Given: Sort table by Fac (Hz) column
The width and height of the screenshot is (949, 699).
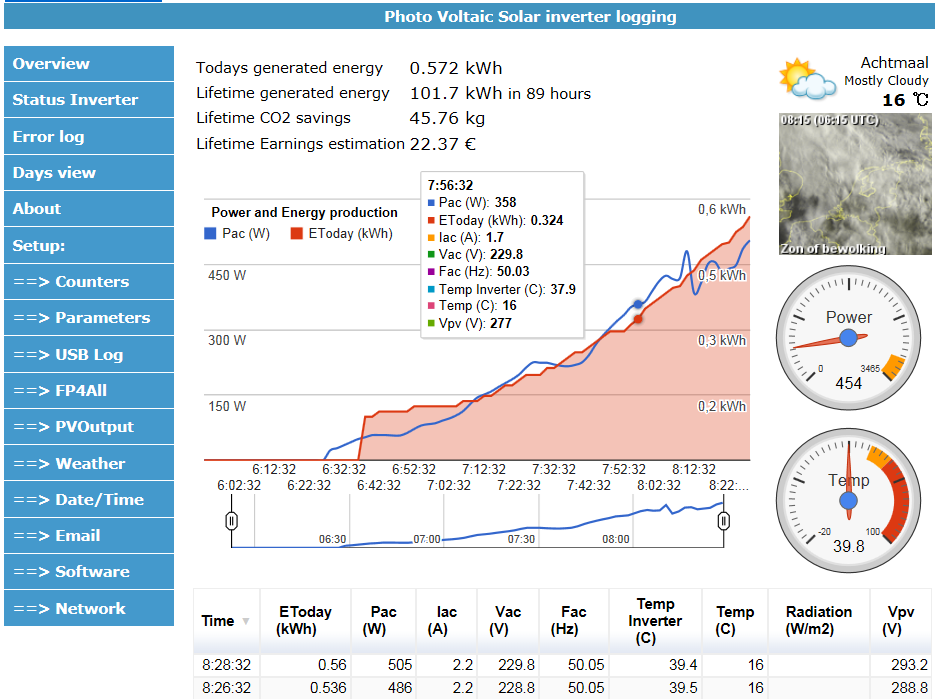Looking at the screenshot, I should coord(573,621).
